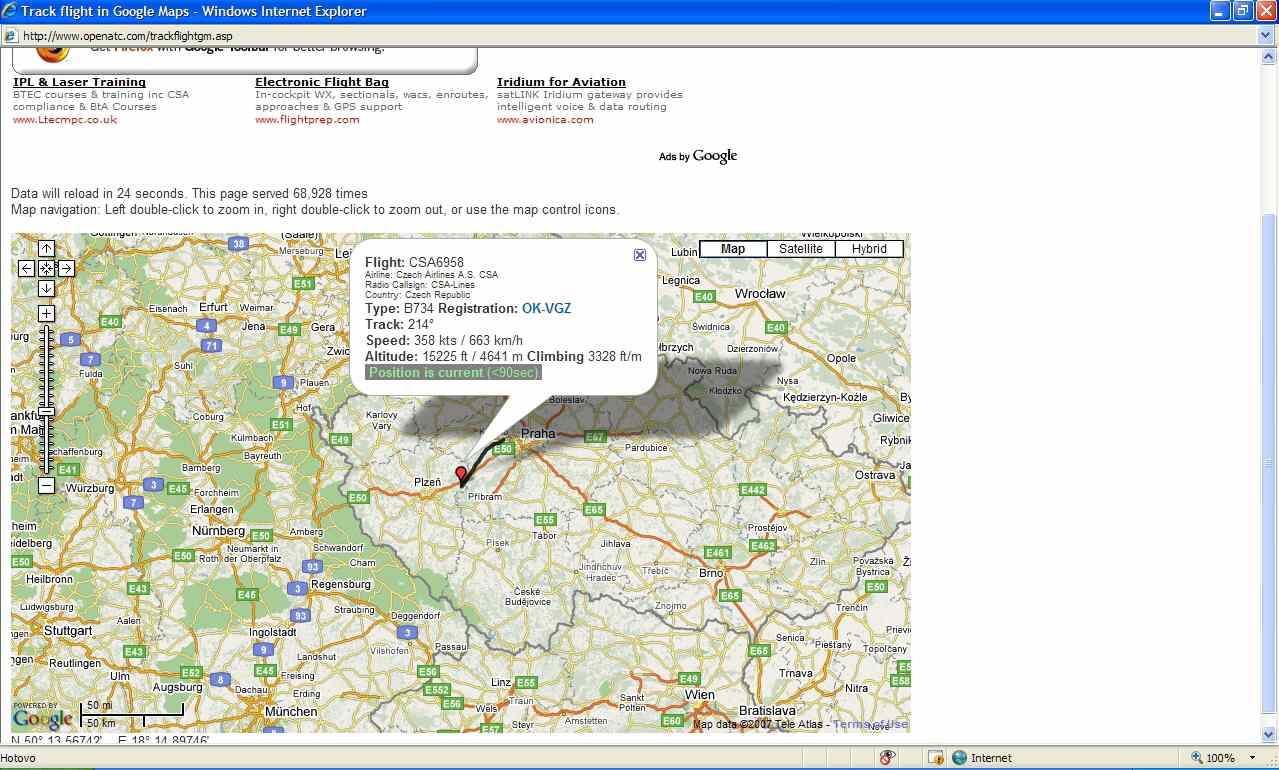This screenshot has height=770, width=1279.
Task: Click the Google logo on the map
Action: tap(42, 717)
